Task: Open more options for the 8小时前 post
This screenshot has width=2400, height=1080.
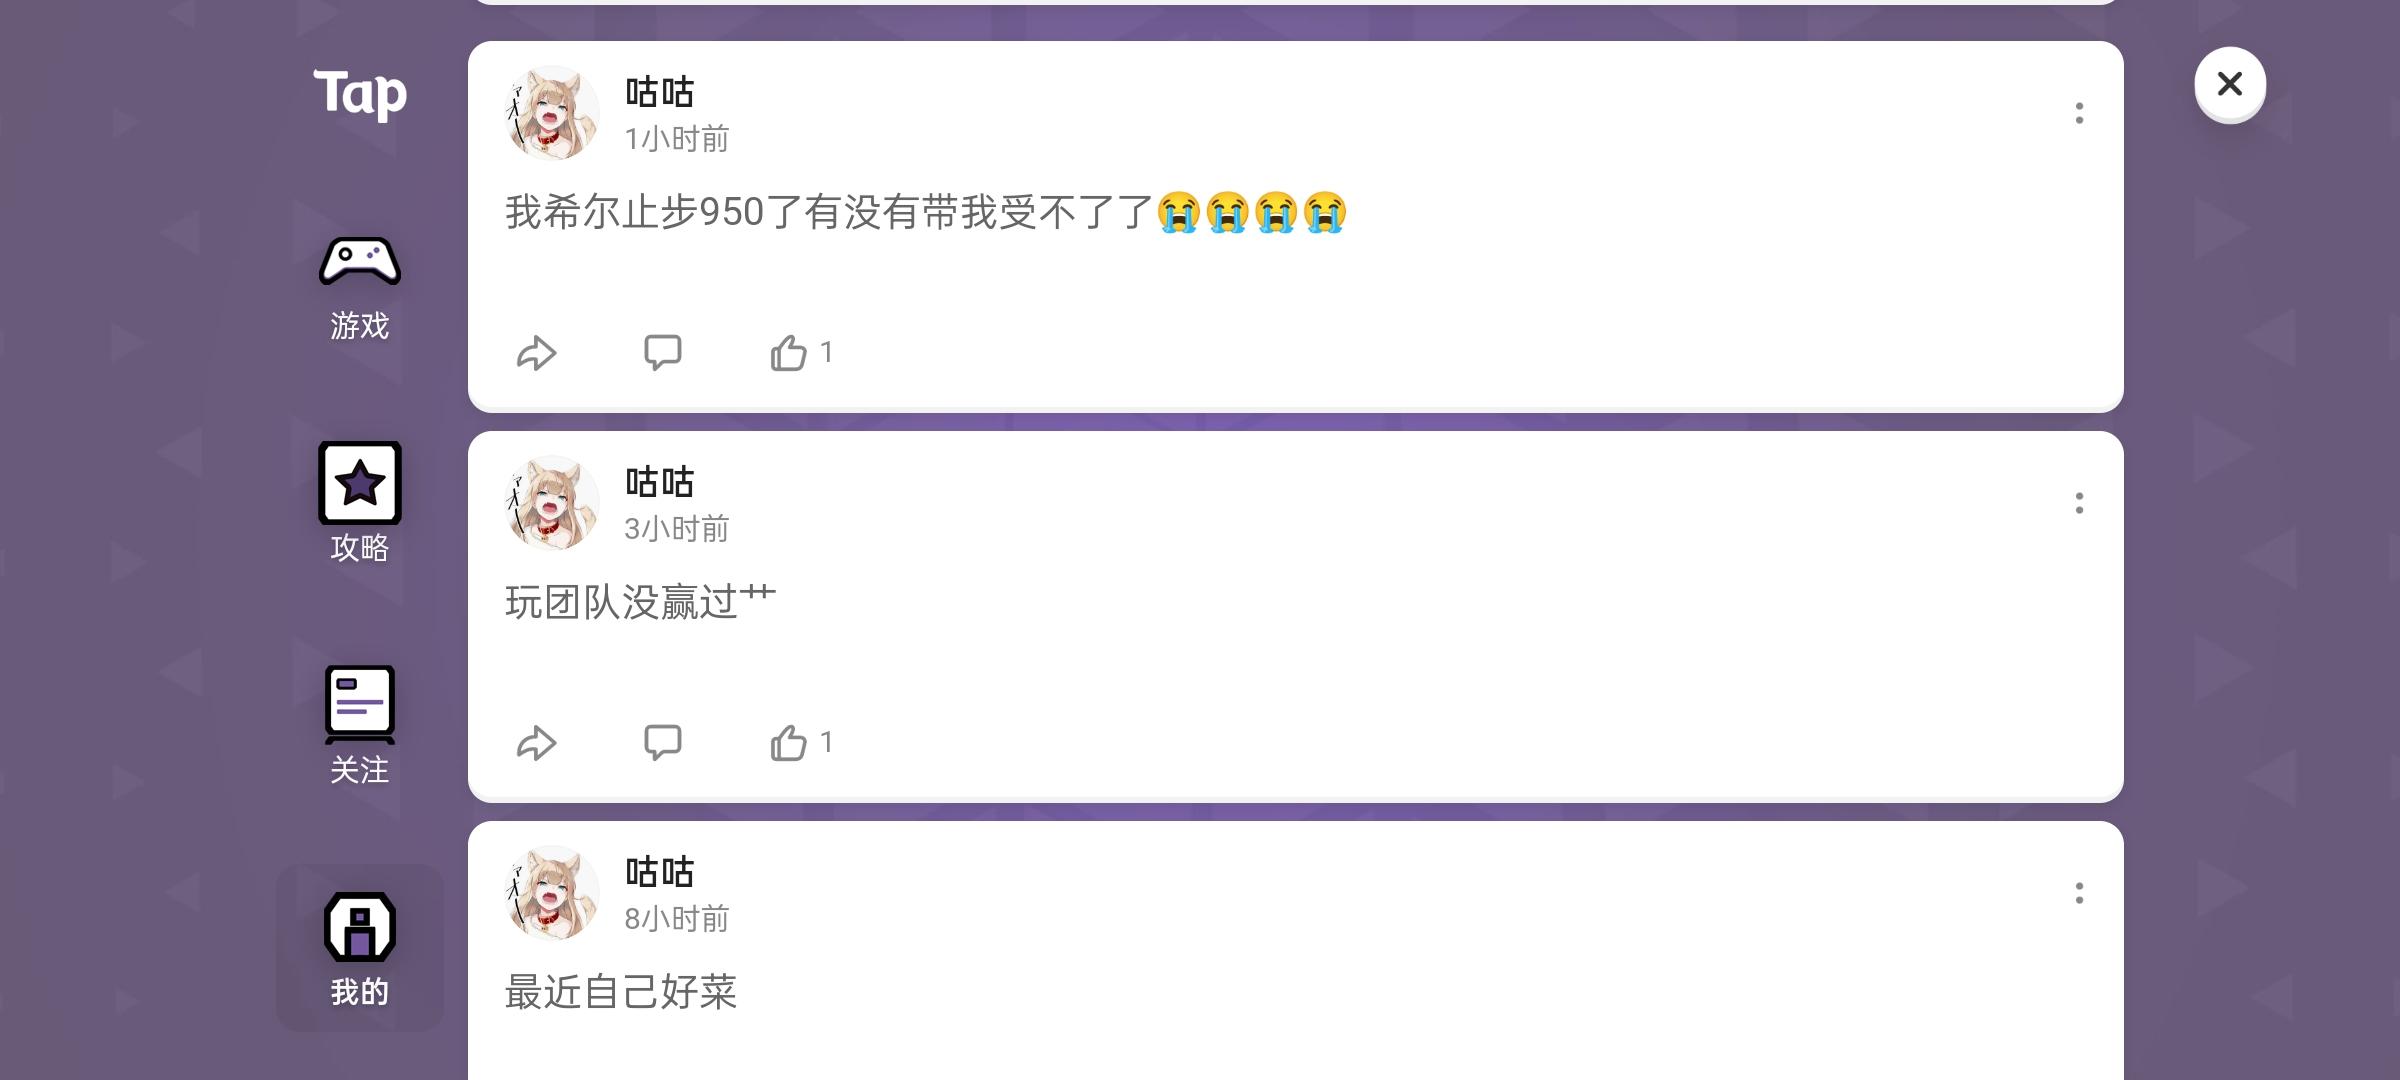Action: pos(2079,893)
